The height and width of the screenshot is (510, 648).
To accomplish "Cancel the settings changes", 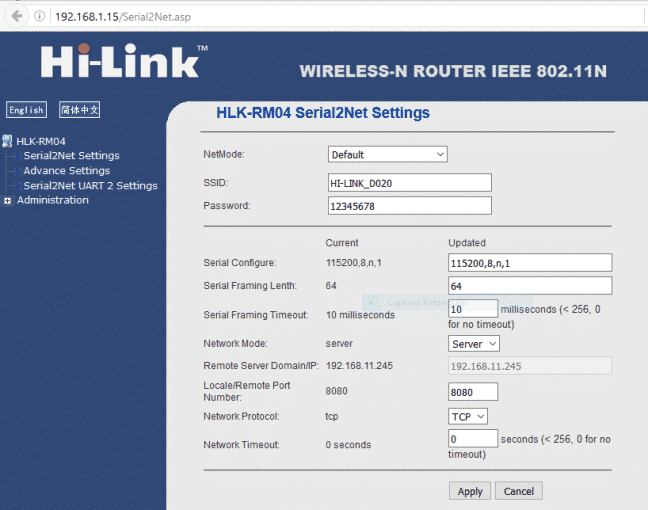I will [519, 491].
